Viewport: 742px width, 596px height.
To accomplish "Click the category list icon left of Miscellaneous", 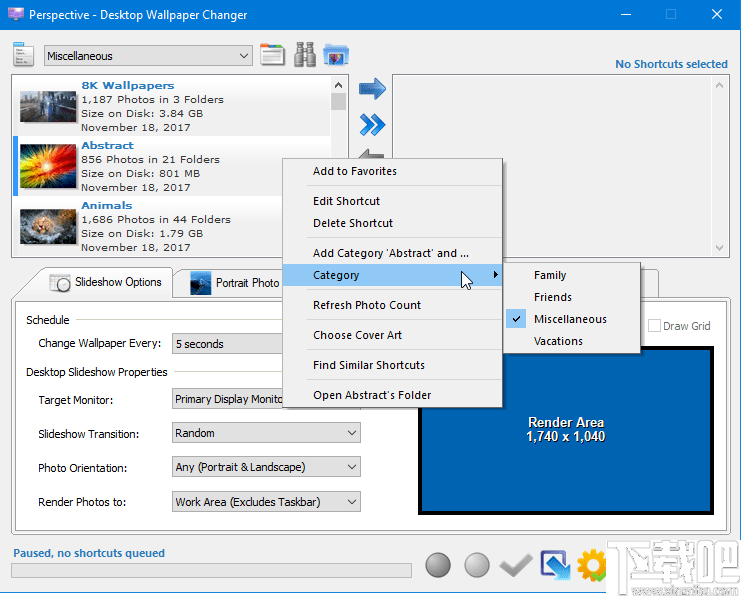I will pyautogui.click(x=23, y=55).
